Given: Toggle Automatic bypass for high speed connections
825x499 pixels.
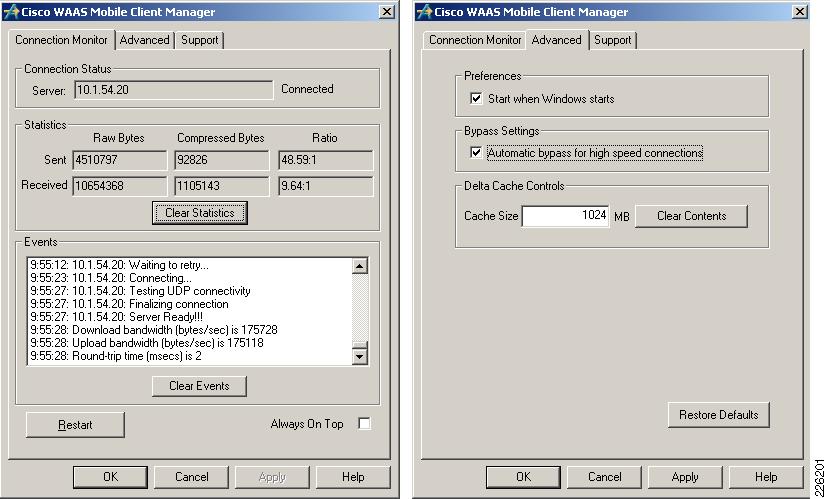Looking at the screenshot, I should (476, 153).
